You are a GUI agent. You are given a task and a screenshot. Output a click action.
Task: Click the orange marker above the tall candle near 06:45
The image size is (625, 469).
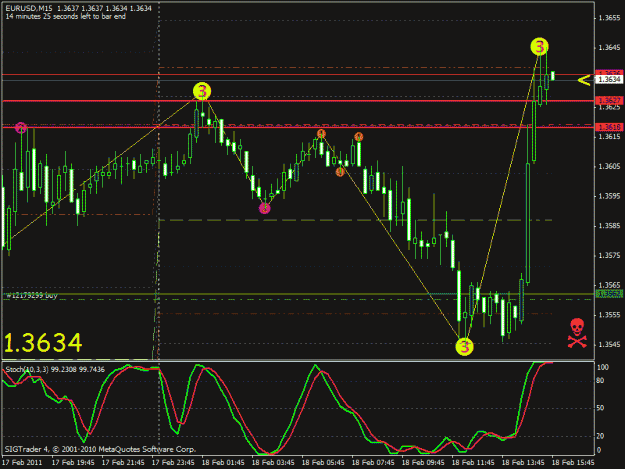359,137
